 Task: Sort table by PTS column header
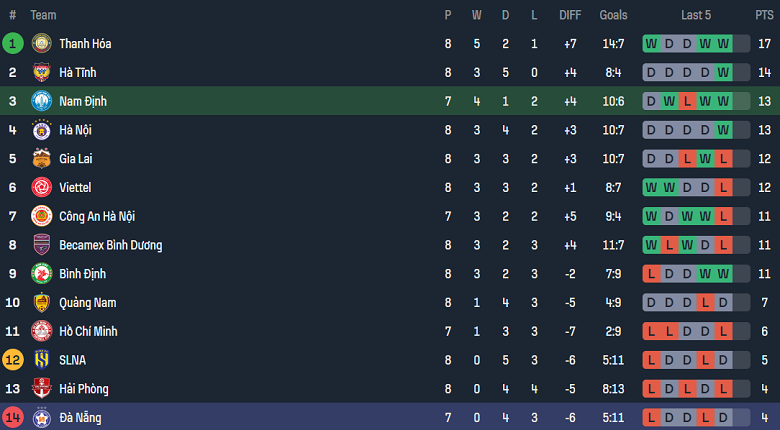[764, 15]
